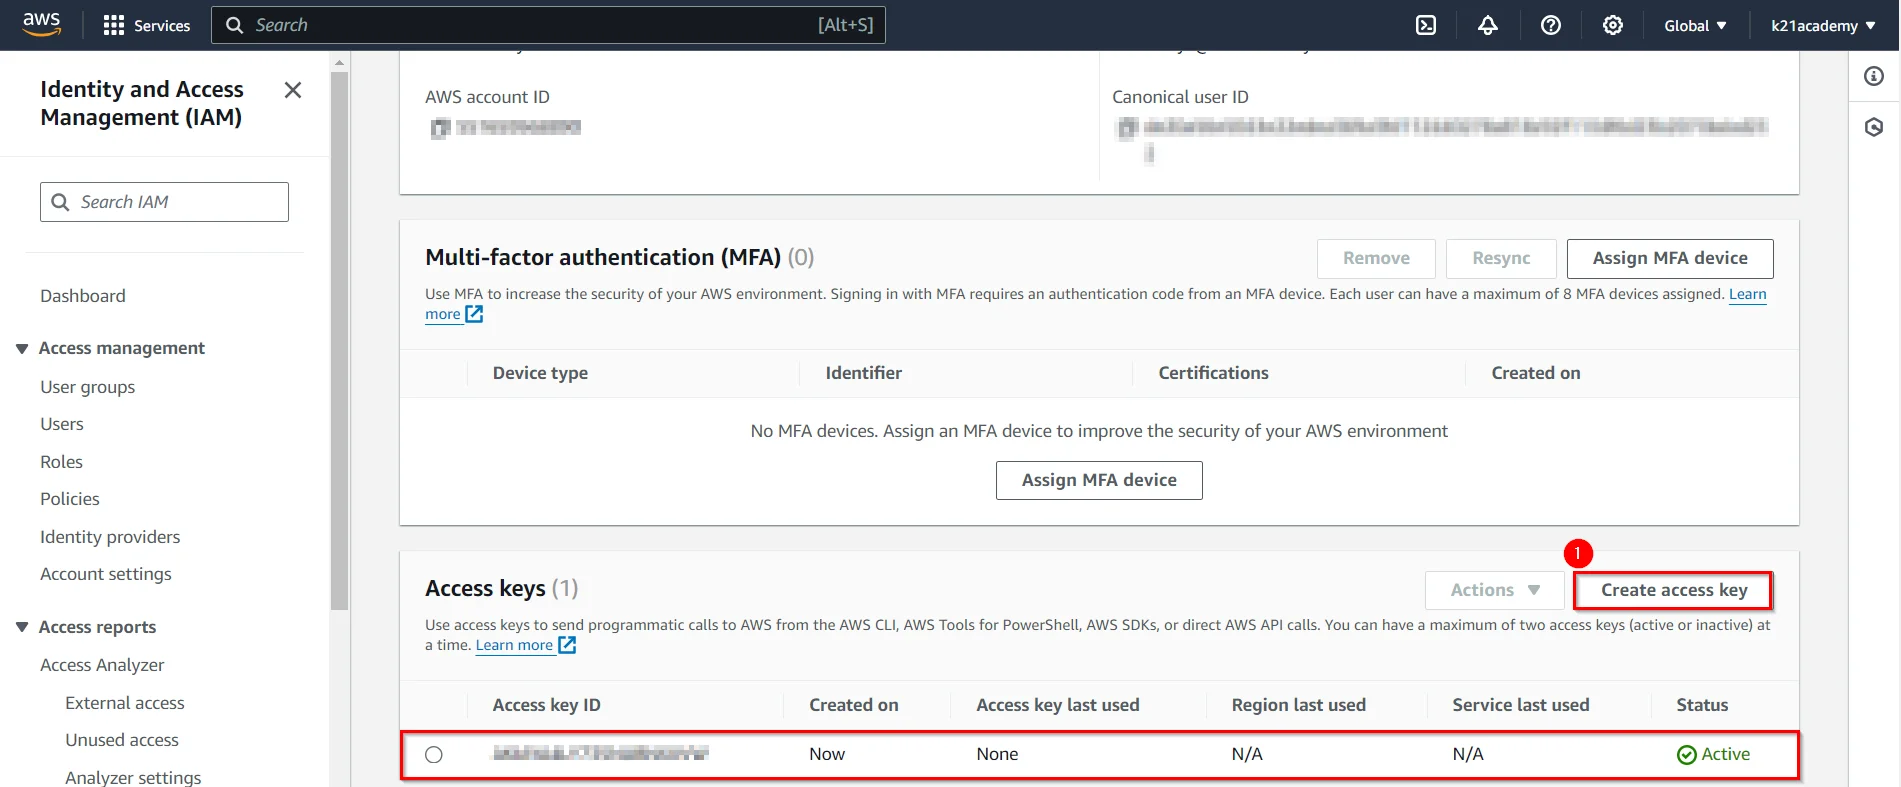Expand the k21academy account menu
The height and width of the screenshot is (787, 1901).
click(1822, 25)
